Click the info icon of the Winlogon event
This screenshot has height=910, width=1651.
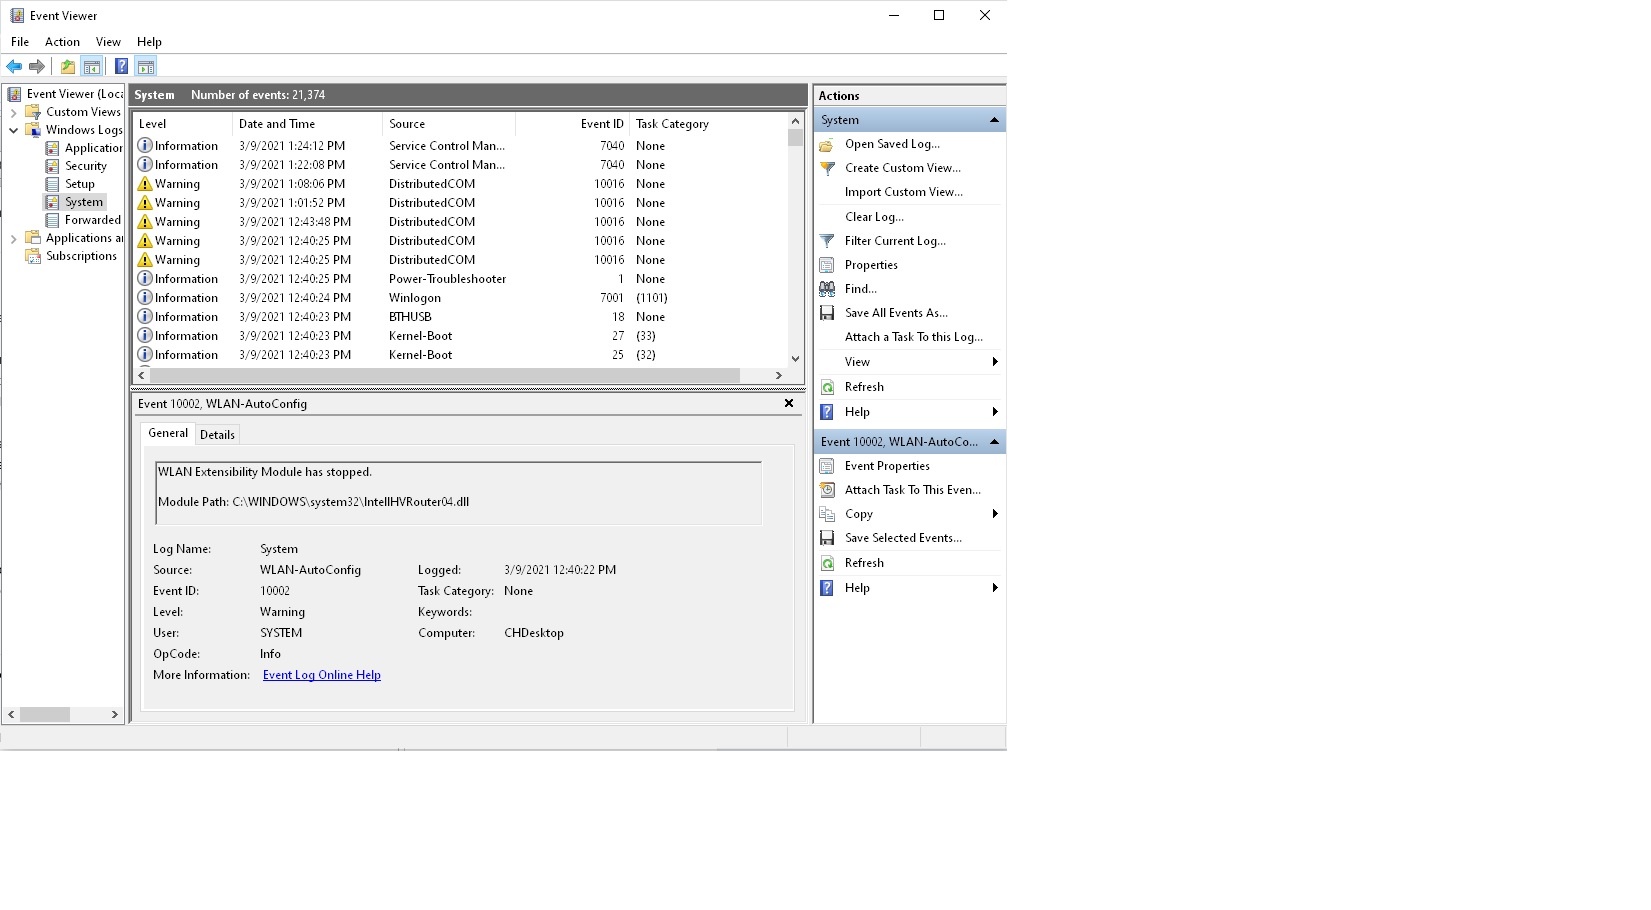[x=145, y=298]
